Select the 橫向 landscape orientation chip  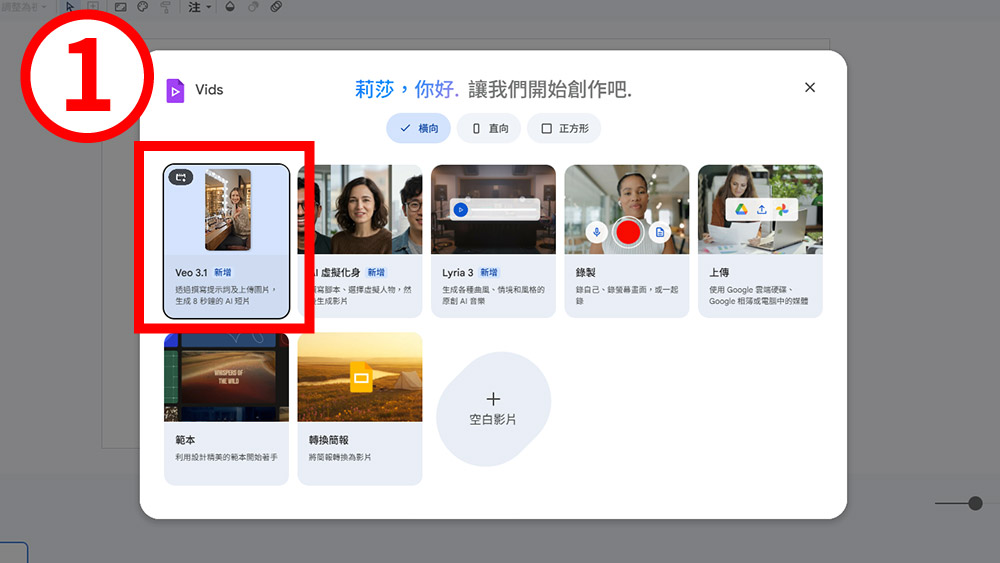pos(418,128)
